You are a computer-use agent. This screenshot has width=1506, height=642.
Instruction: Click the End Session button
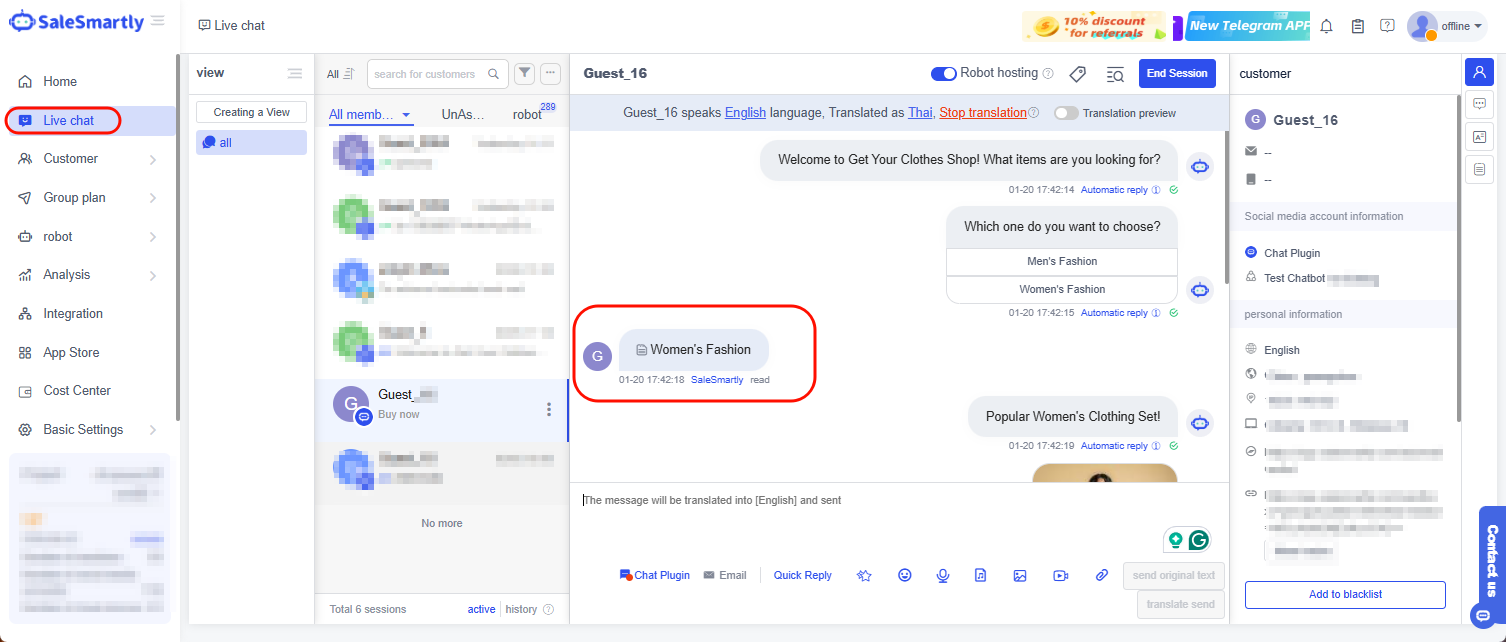[x=1176, y=74]
